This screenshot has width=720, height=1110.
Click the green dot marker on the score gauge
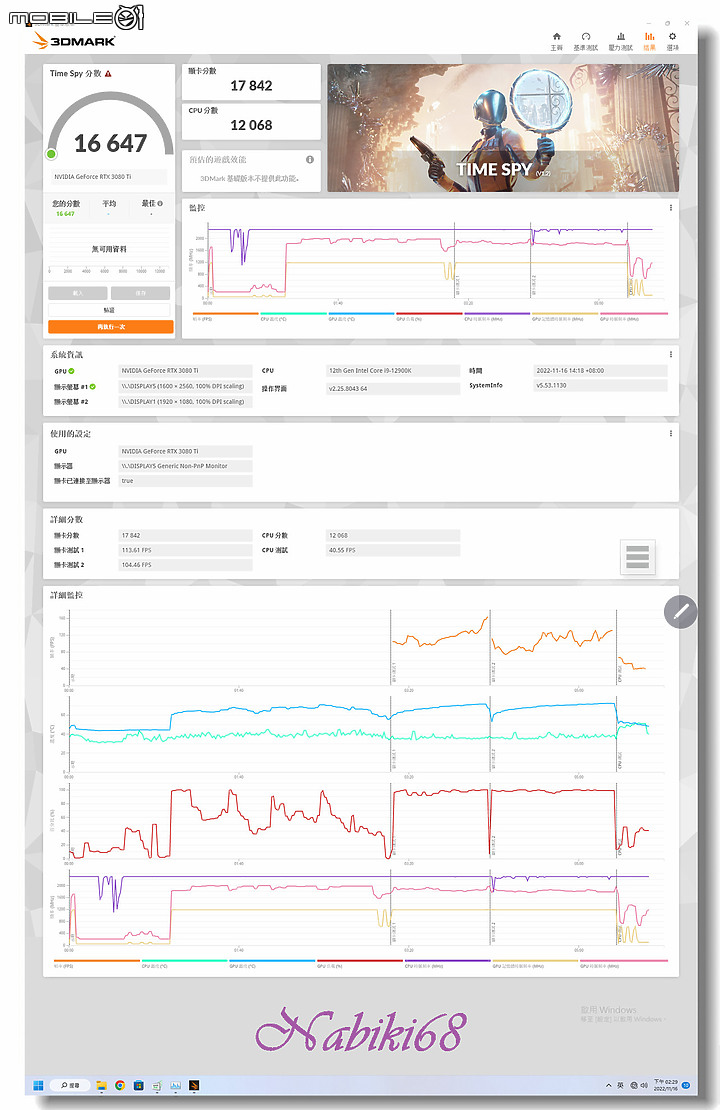pos(51,154)
